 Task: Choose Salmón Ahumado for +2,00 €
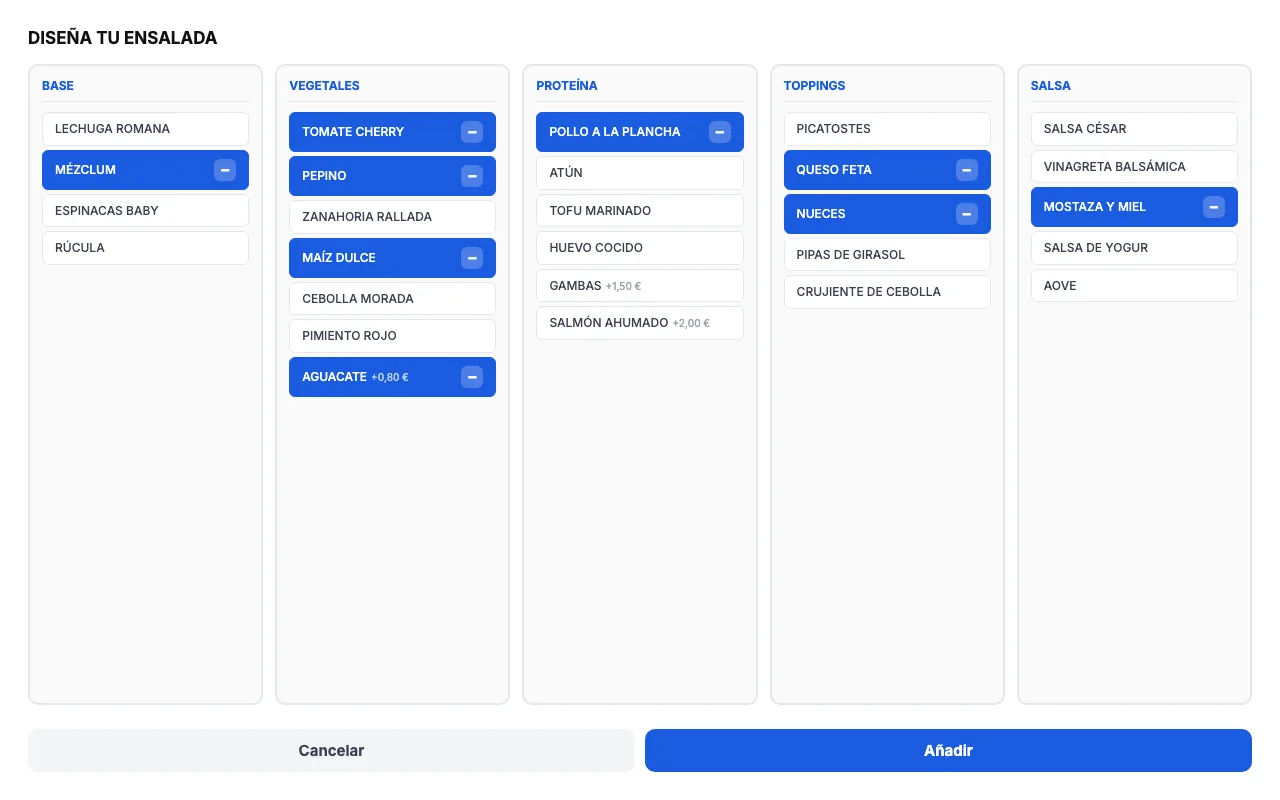[640, 323]
